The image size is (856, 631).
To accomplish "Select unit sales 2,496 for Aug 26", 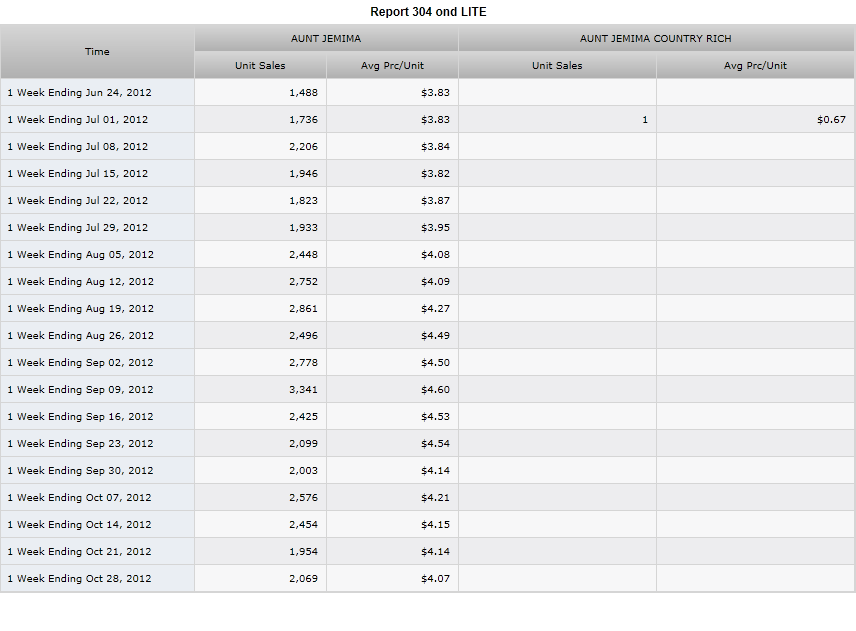I will tap(260, 336).
